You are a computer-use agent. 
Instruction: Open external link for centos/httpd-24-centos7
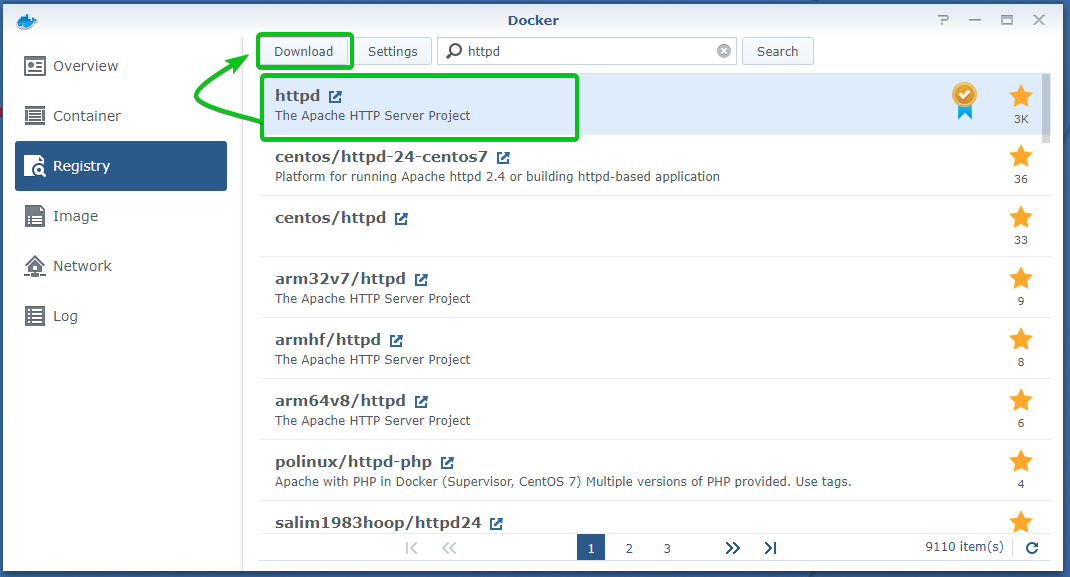pyautogui.click(x=503, y=158)
